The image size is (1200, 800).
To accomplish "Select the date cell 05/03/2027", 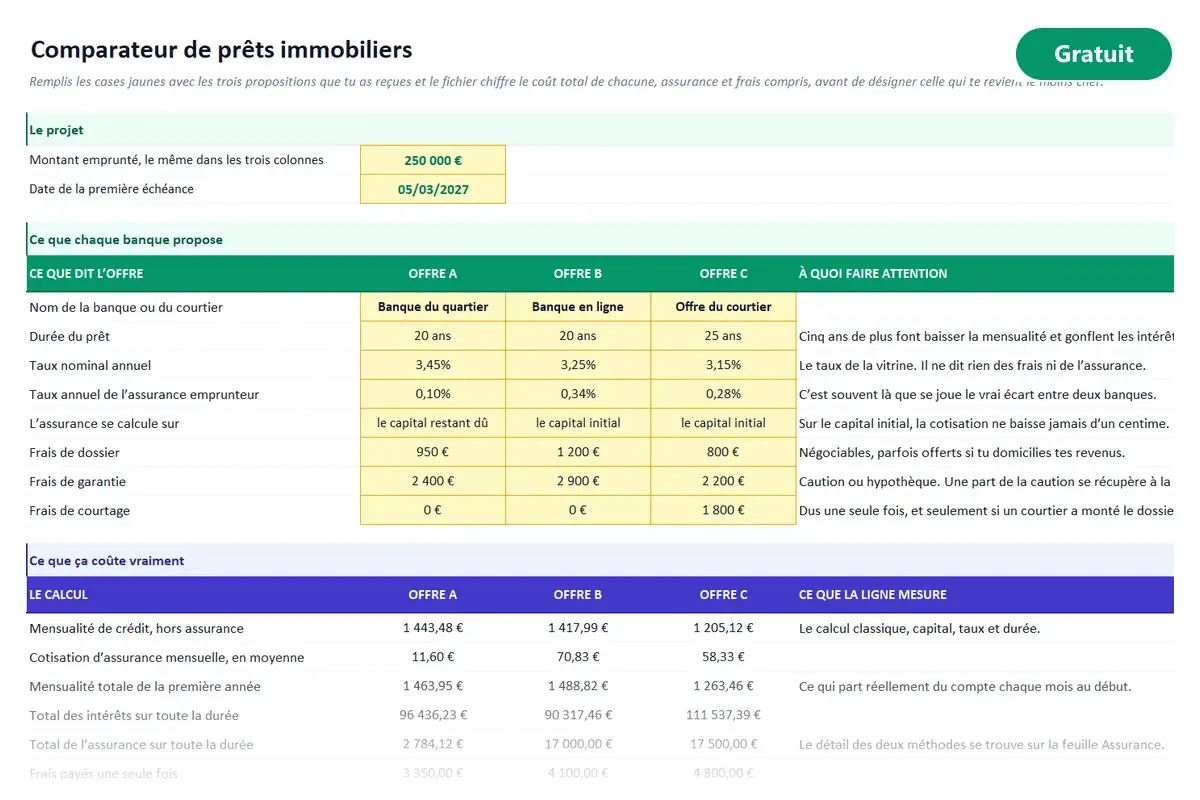I will pos(433,189).
